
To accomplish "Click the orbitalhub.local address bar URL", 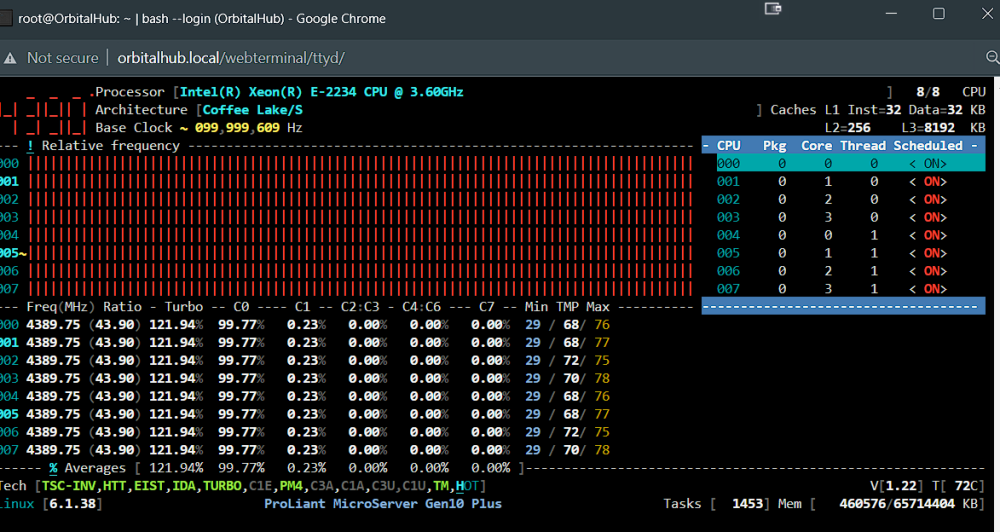I will pos(231,58).
